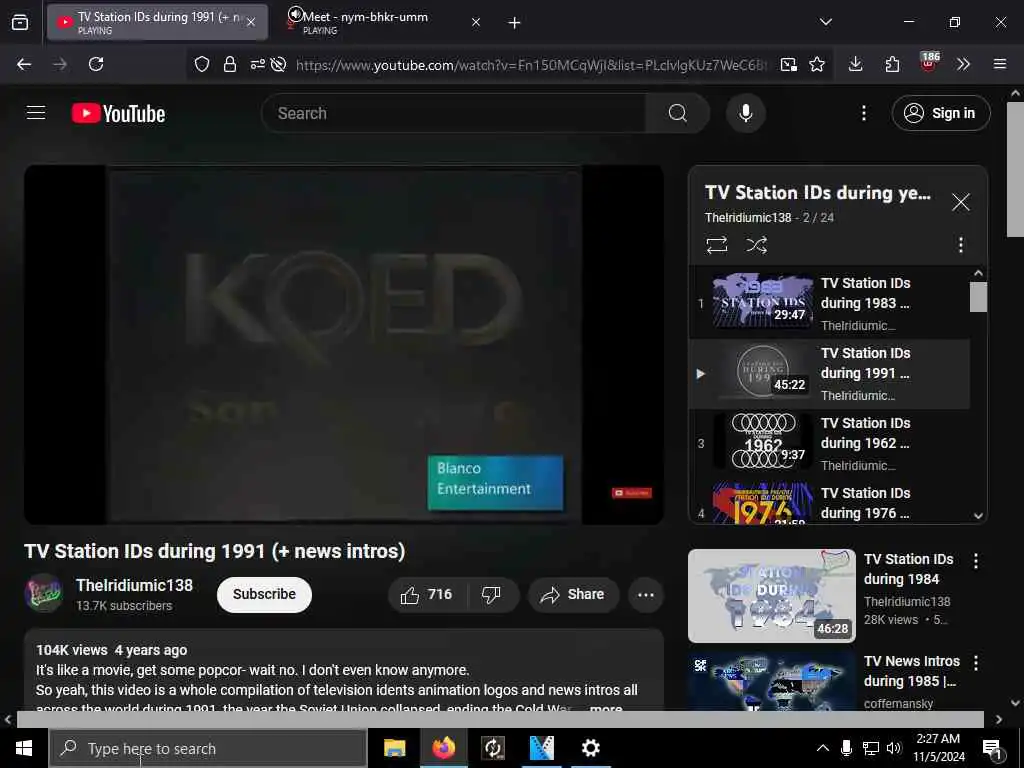Open Windows Start menu
The image size is (1024, 768).
pos(24,748)
